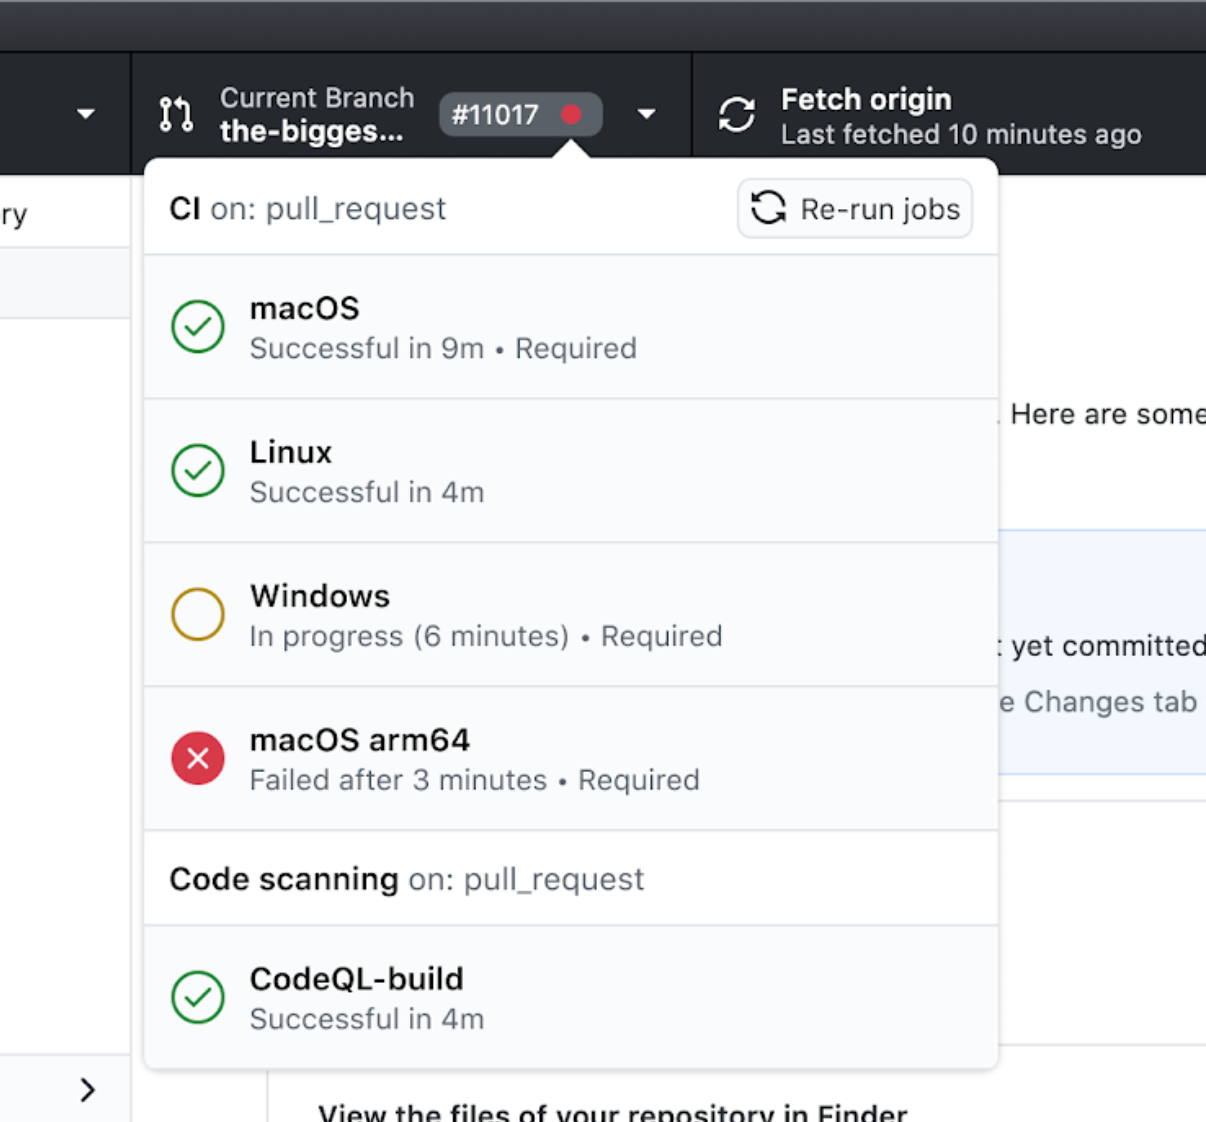Click the Current Branch name label
The image size is (1206, 1122).
tap(312, 131)
